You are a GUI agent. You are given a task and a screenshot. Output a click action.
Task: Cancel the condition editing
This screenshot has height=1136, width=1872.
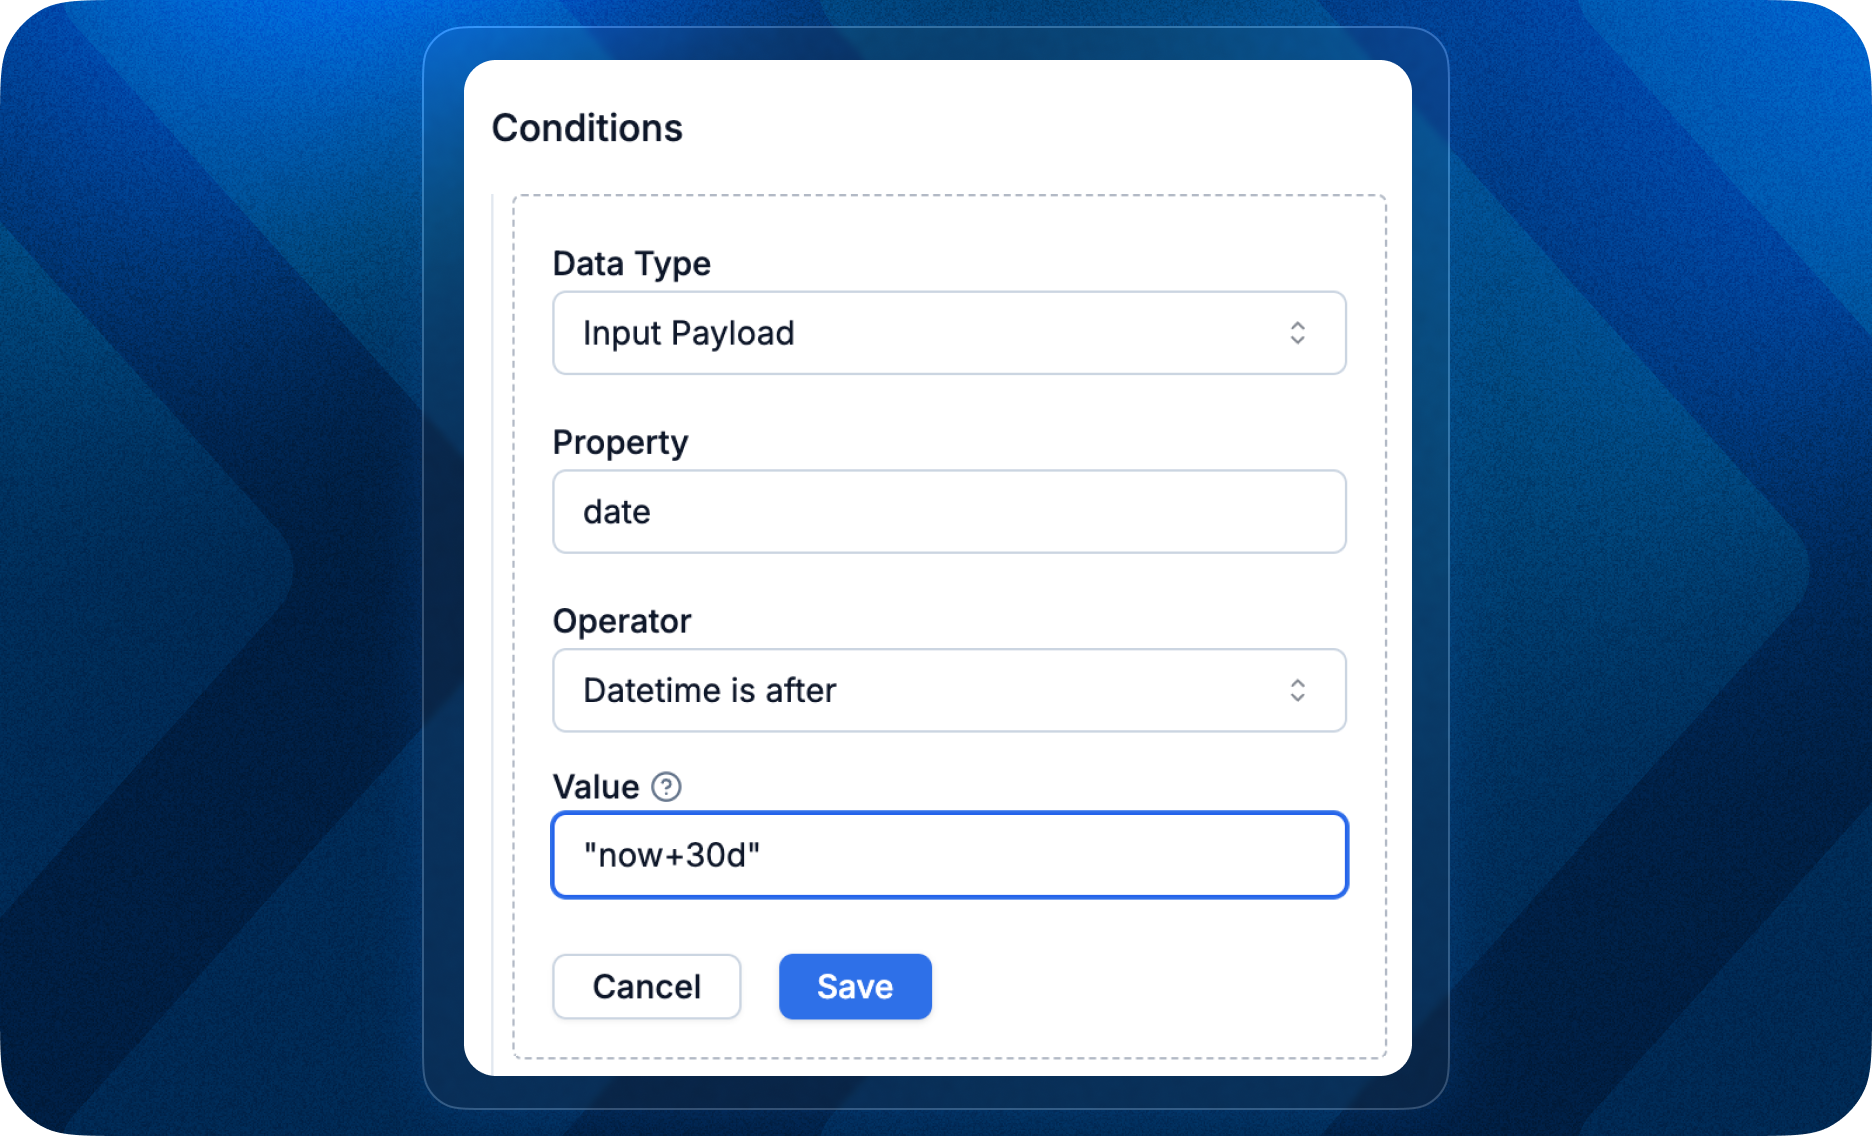646,987
